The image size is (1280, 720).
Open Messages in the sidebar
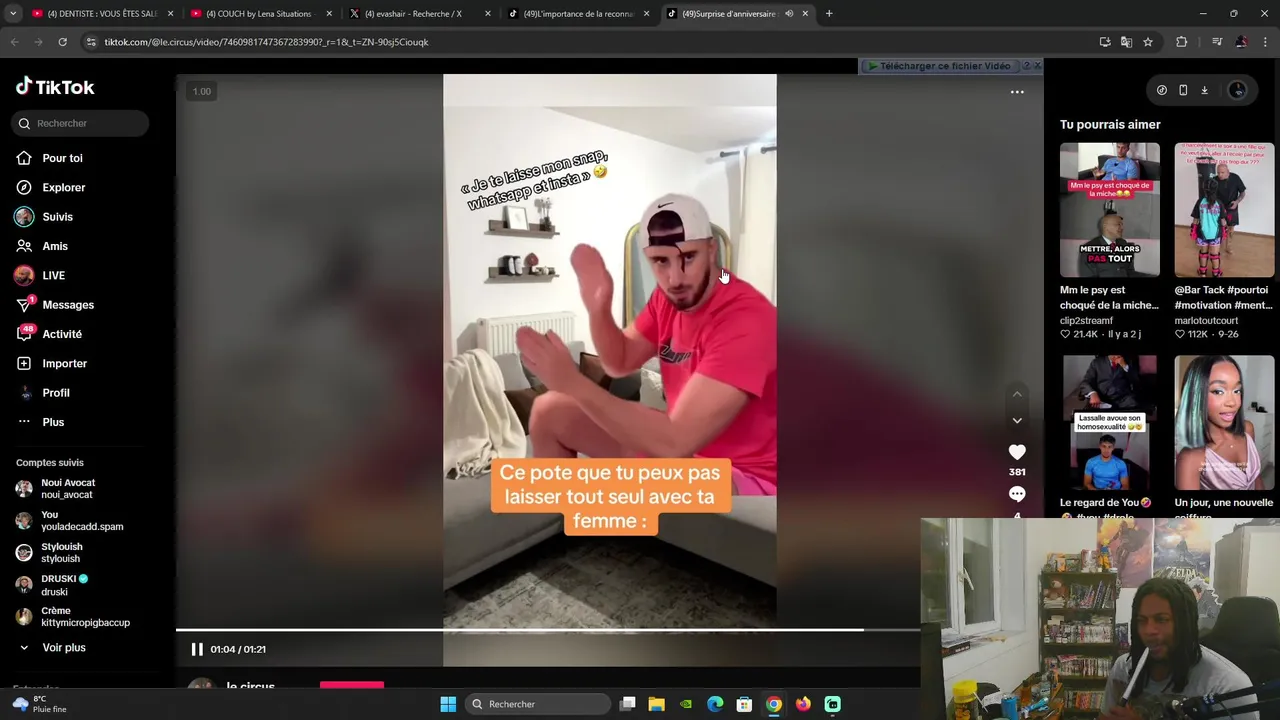point(67,305)
